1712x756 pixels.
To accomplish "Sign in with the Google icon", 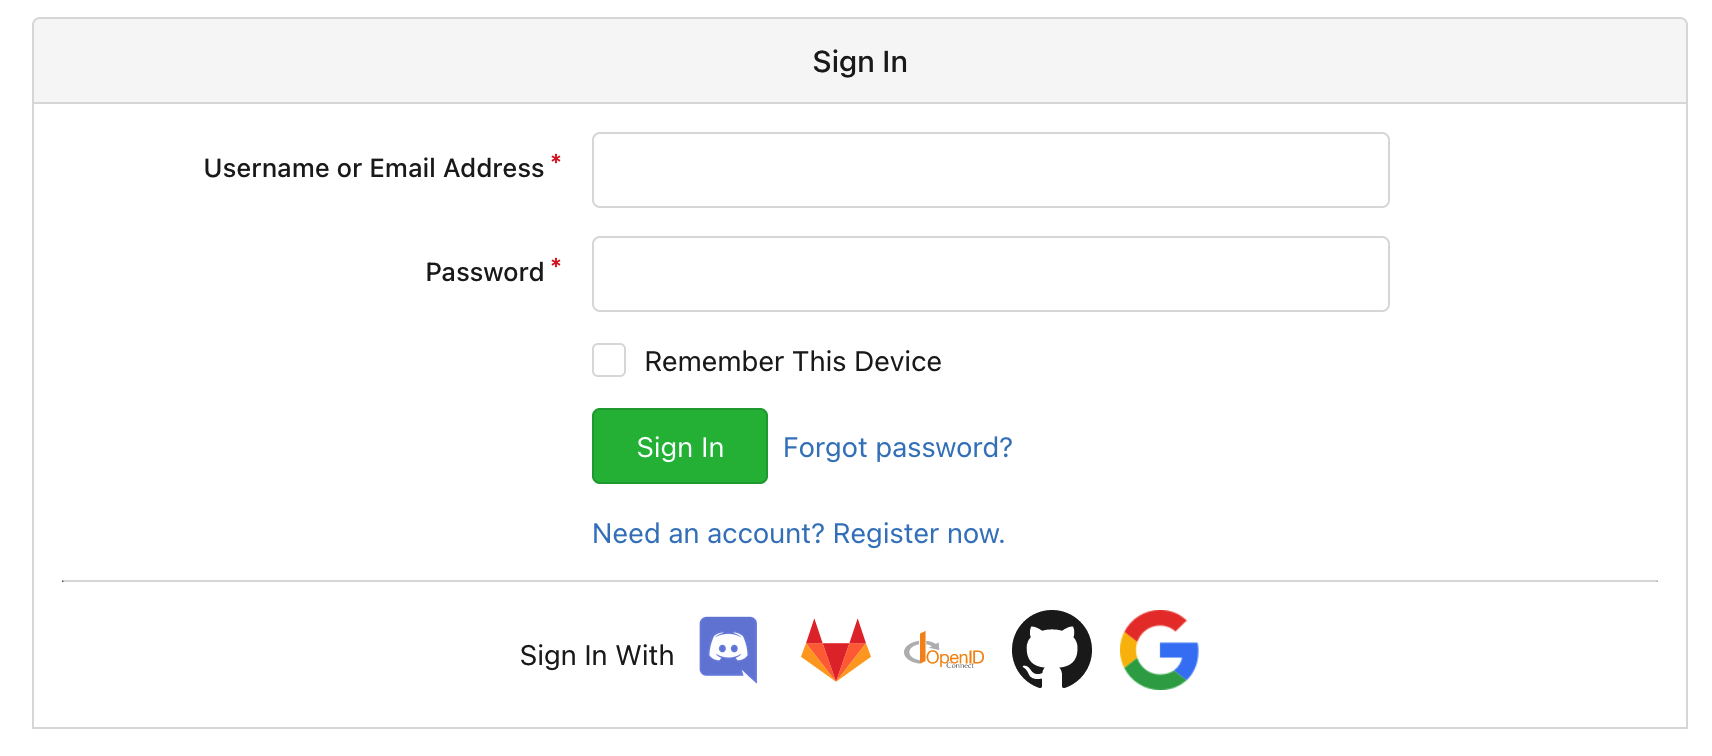I will click(1160, 650).
